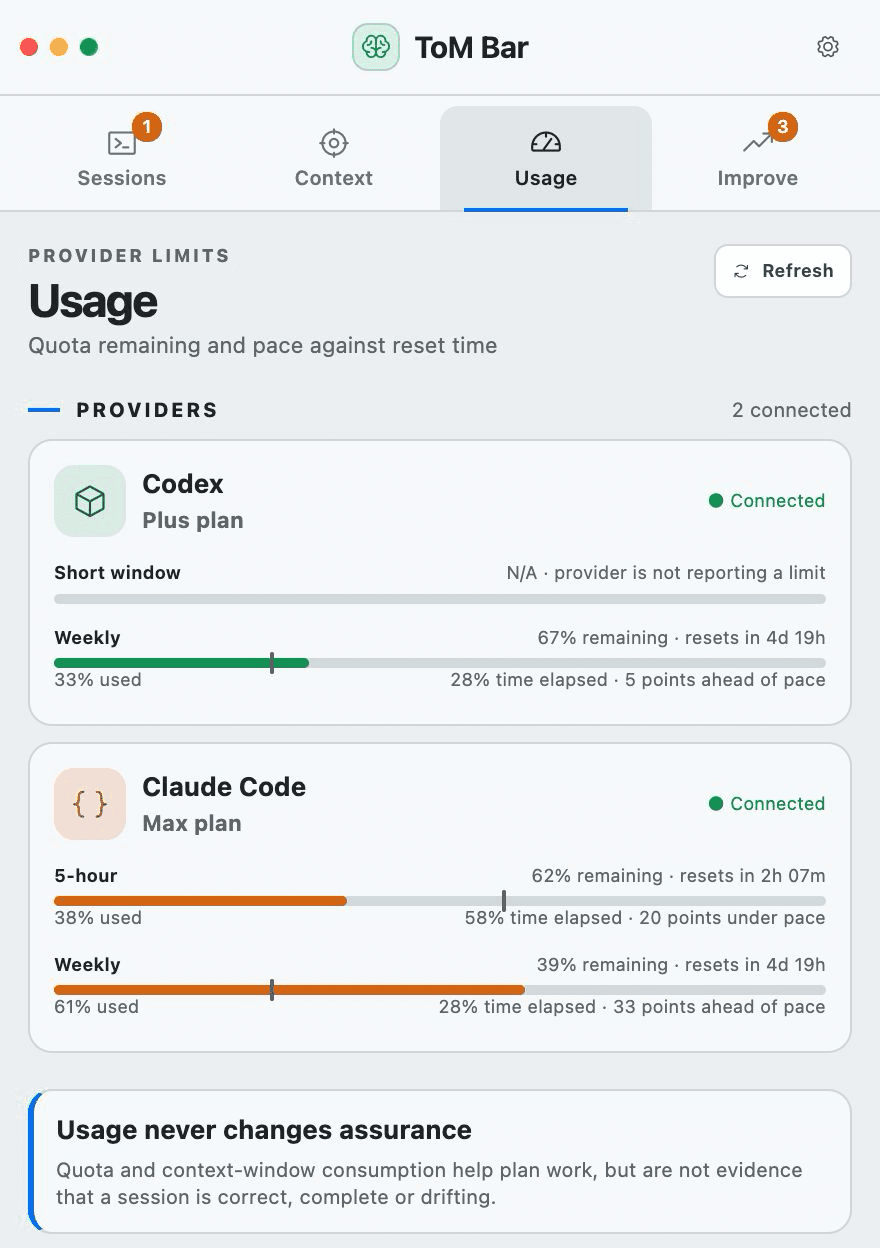The image size is (880, 1248).
Task: Click the 'Plus plan' label
Action: point(193,521)
